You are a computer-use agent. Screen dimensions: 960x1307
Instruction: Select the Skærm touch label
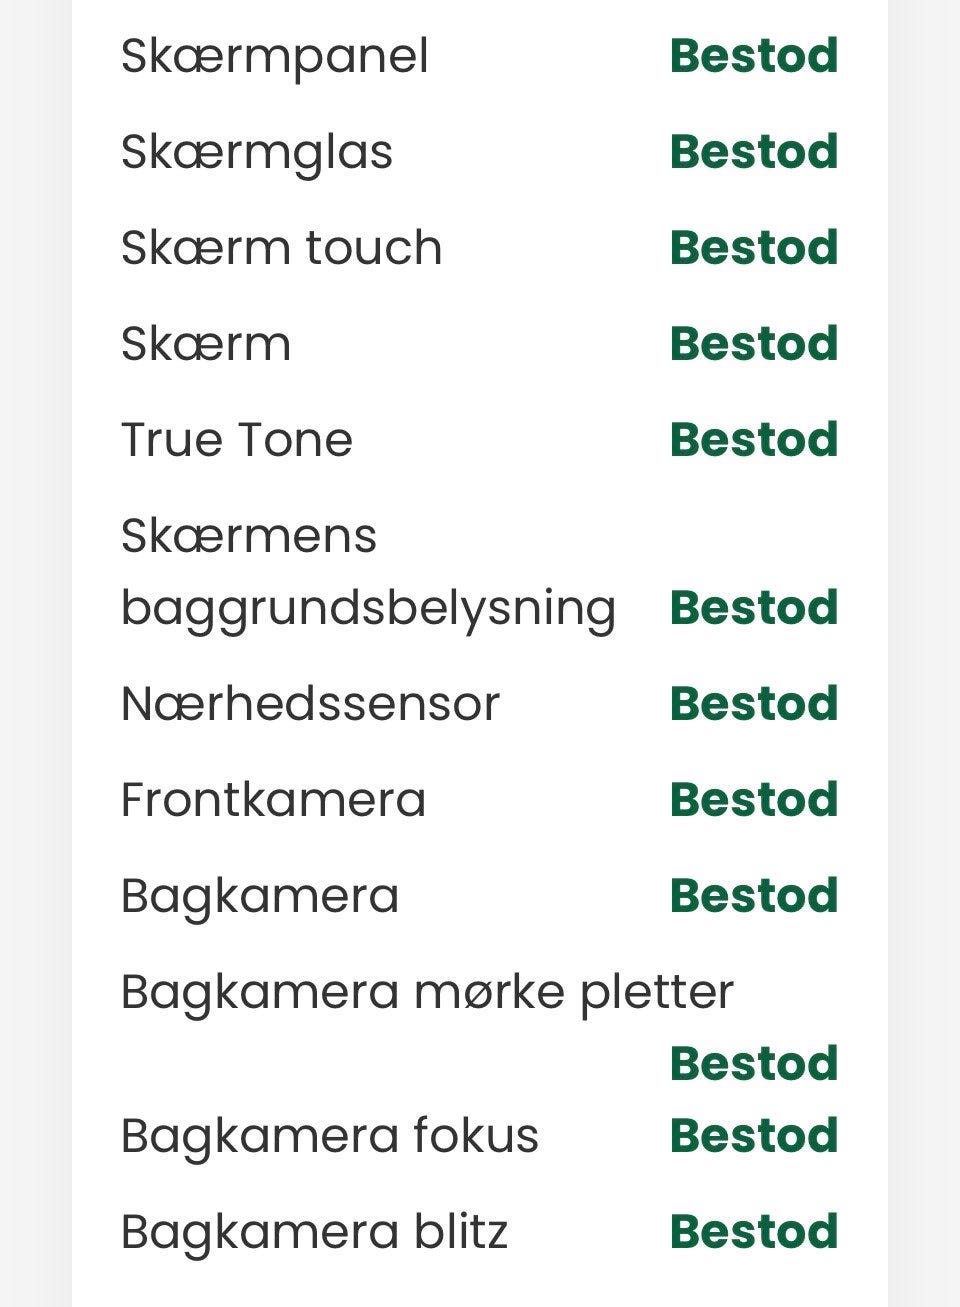(x=281, y=248)
